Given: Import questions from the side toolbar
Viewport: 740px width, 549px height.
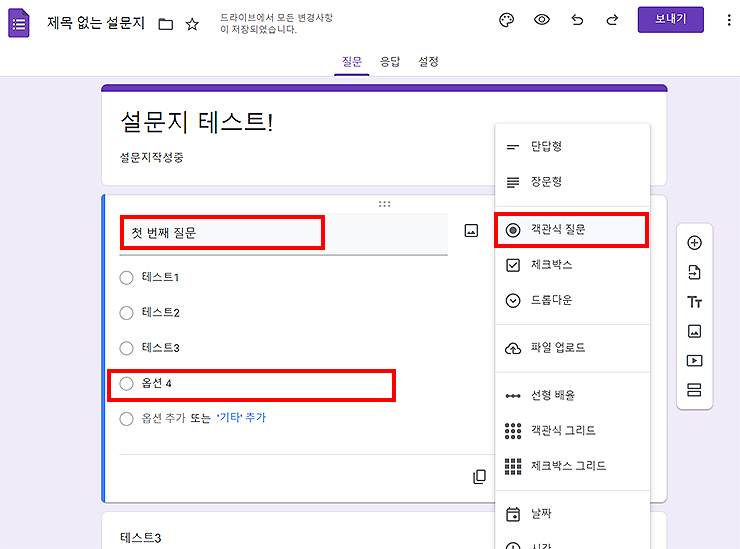Looking at the screenshot, I should pos(694,272).
